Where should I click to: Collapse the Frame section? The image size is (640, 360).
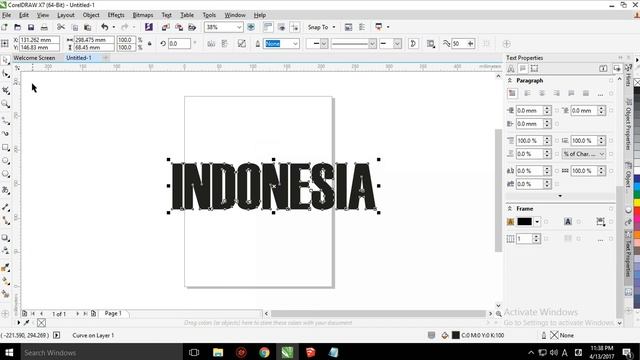point(510,209)
